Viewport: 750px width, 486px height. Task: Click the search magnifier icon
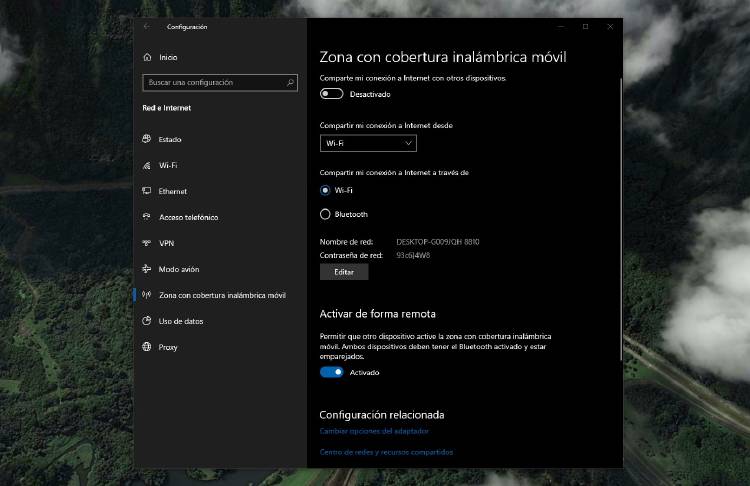[290, 83]
